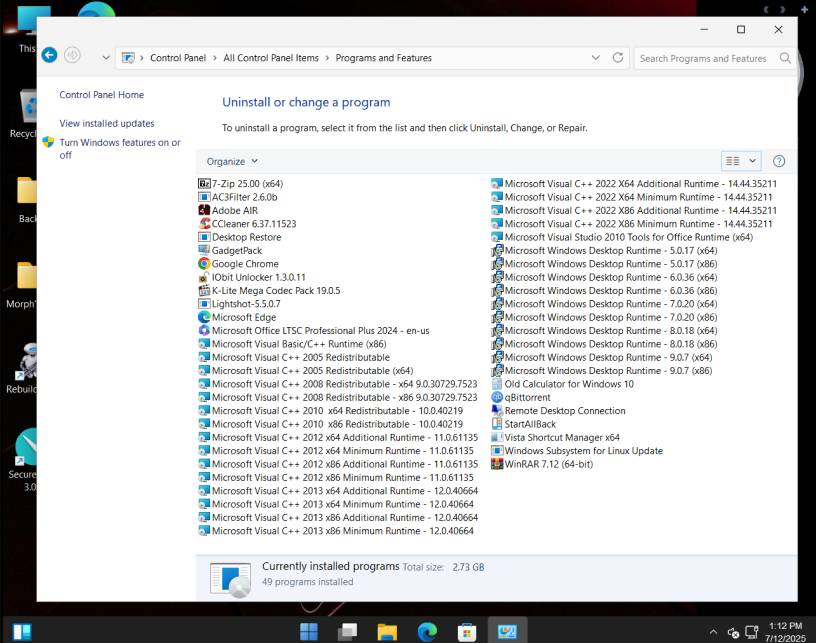This screenshot has width=816, height=643.
Task: Select Windows Desktop Runtime 5.0.17 (x64)
Action: pos(604,250)
